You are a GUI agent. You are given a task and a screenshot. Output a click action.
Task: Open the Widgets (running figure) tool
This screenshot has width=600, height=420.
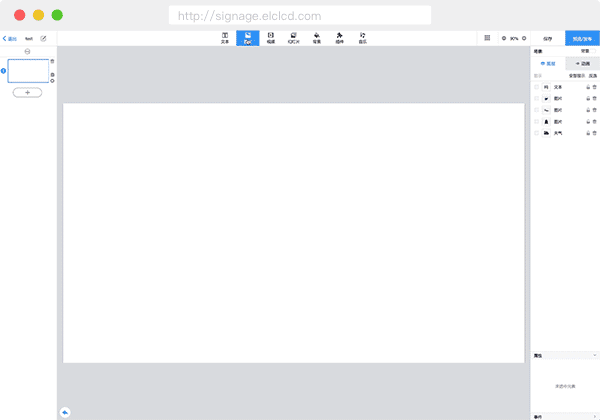point(339,38)
